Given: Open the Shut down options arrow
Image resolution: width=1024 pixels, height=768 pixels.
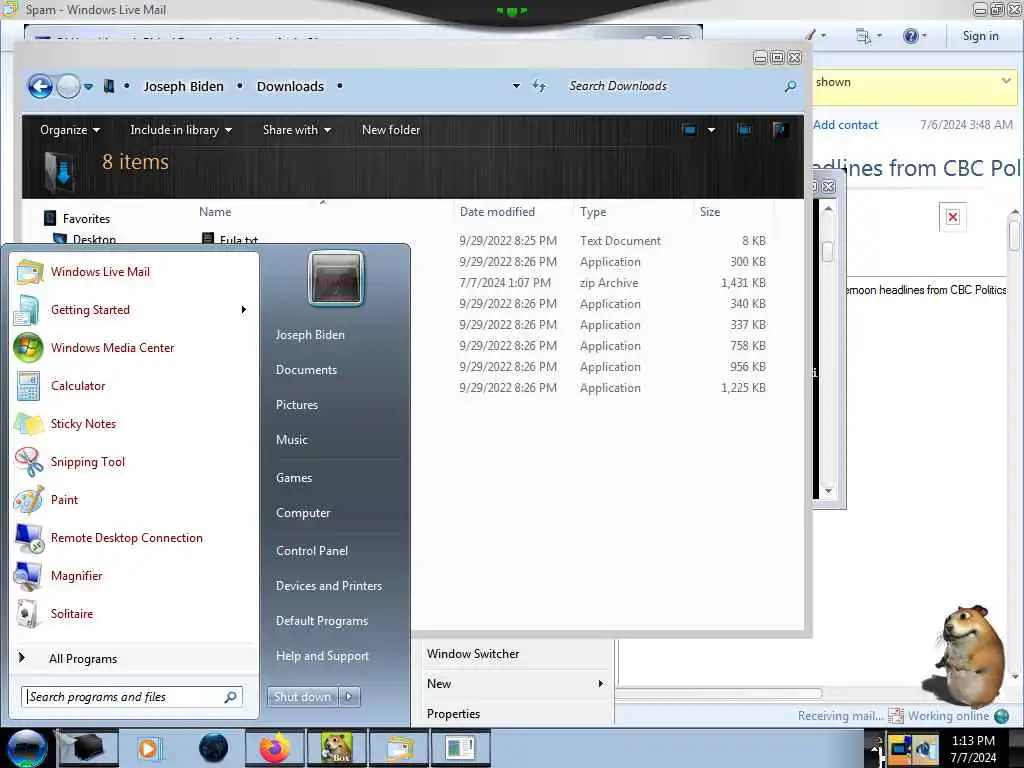Looking at the screenshot, I should click(349, 697).
